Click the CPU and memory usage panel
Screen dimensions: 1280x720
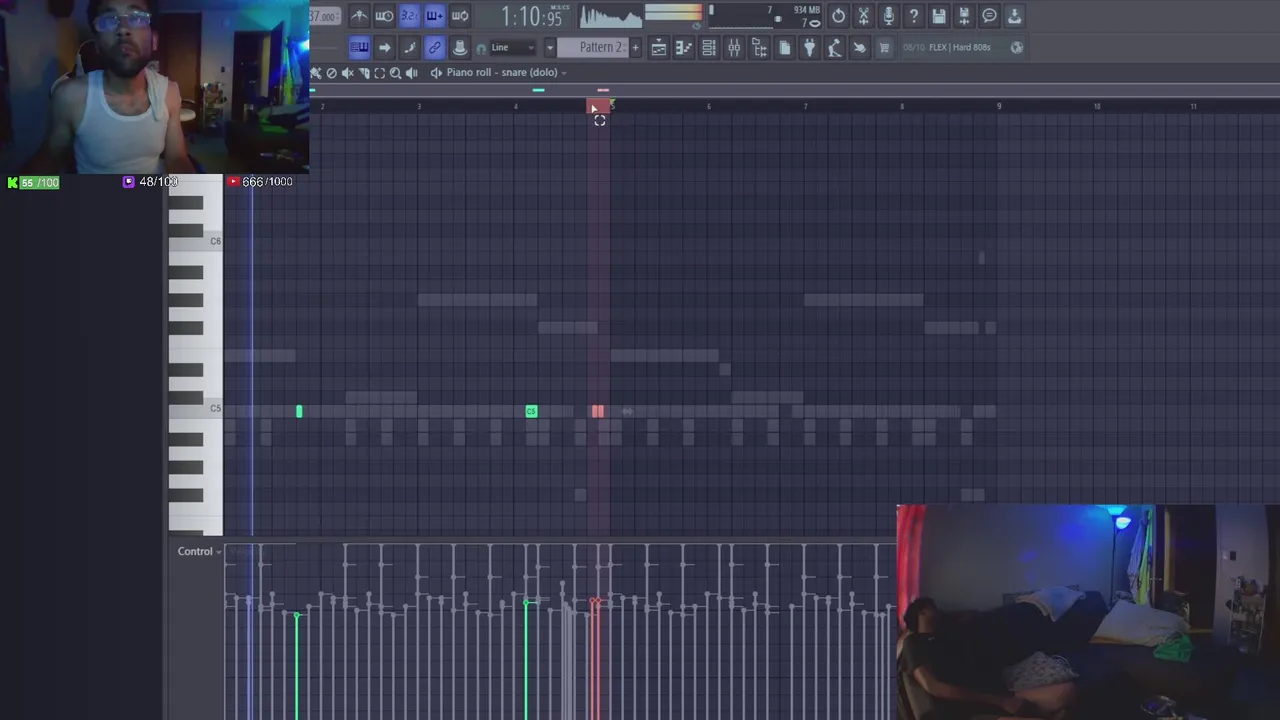point(765,16)
